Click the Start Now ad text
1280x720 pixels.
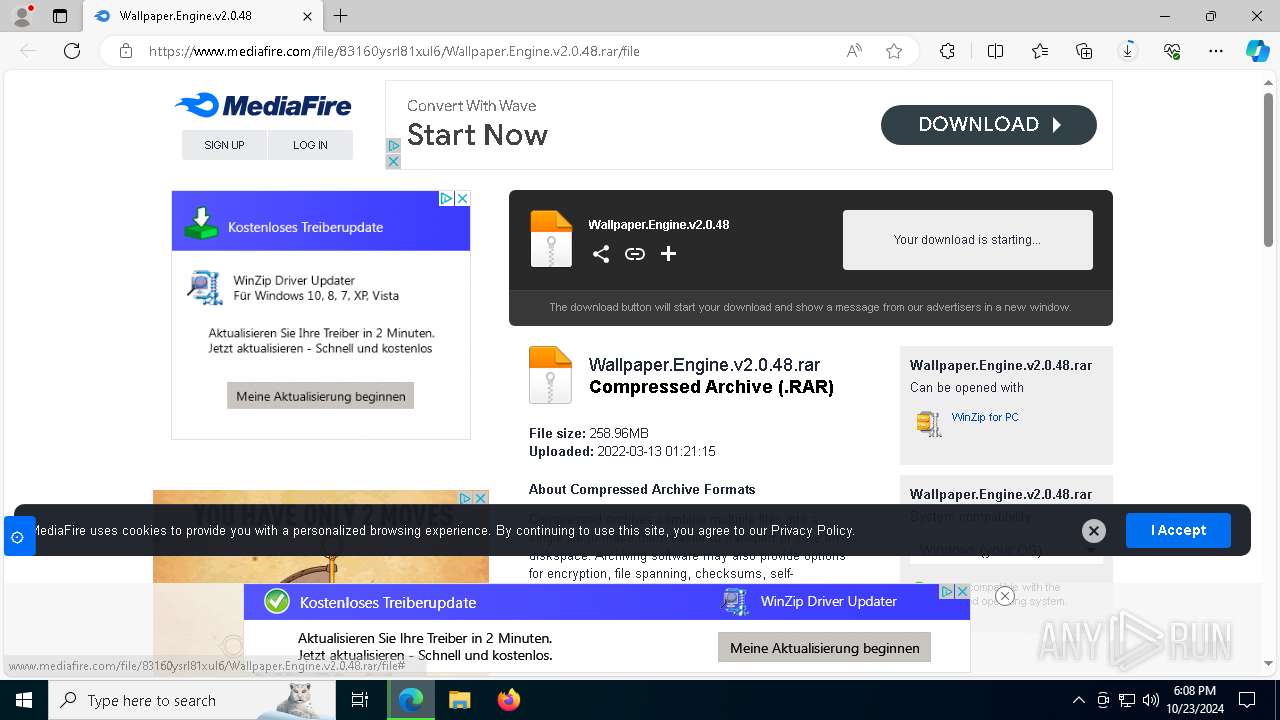click(477, 135)
